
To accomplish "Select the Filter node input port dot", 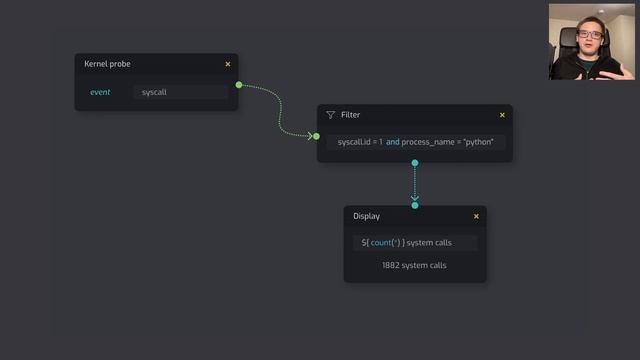I will click(x=316, y=136).
